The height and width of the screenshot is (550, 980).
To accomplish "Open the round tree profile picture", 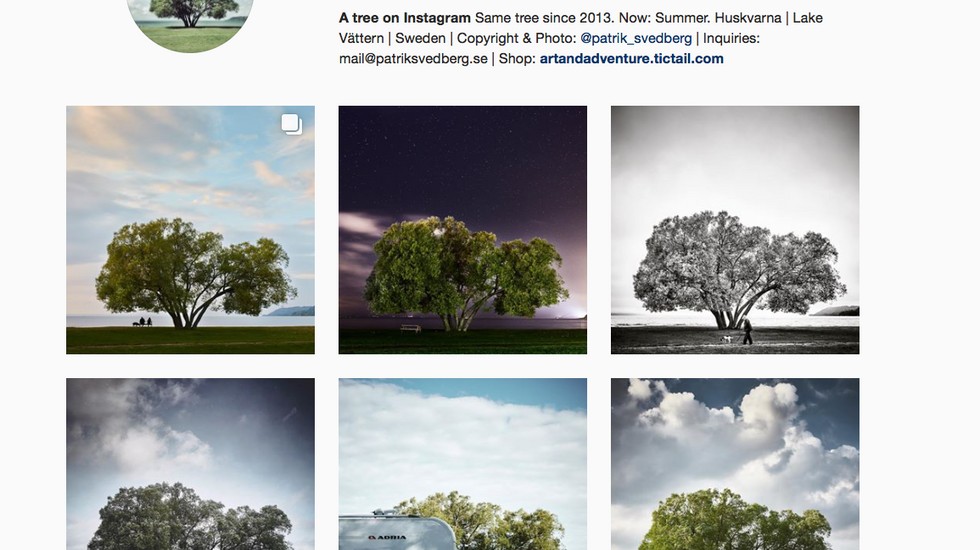I will 190,26.
